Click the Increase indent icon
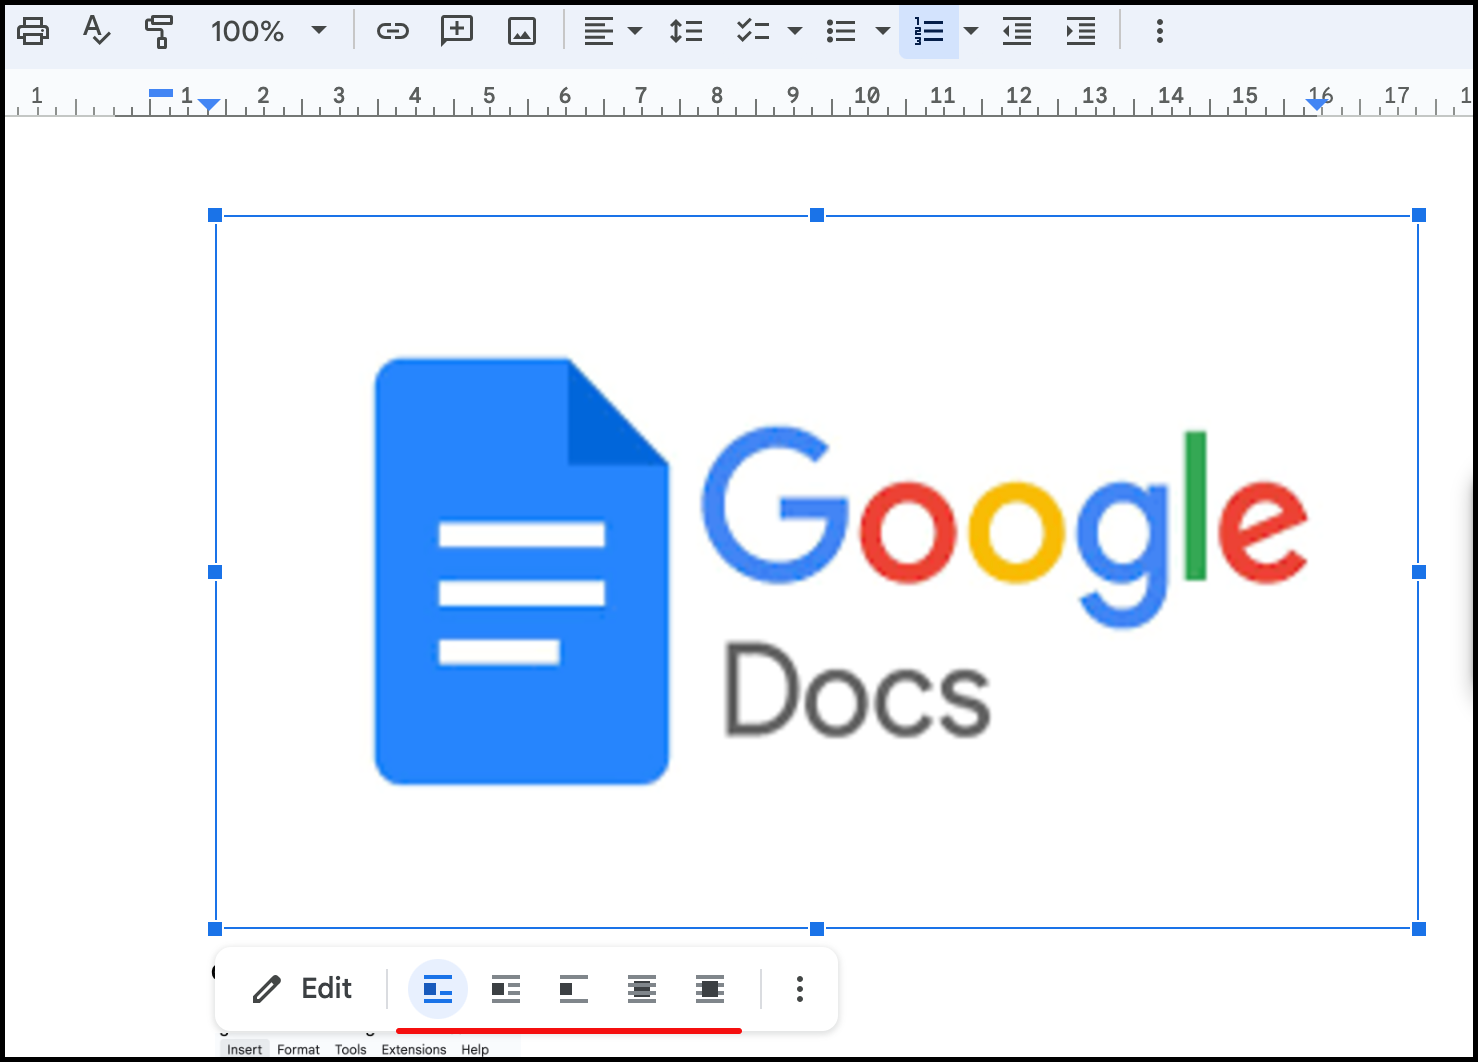1478x1062 pixels. point(1081,31)
